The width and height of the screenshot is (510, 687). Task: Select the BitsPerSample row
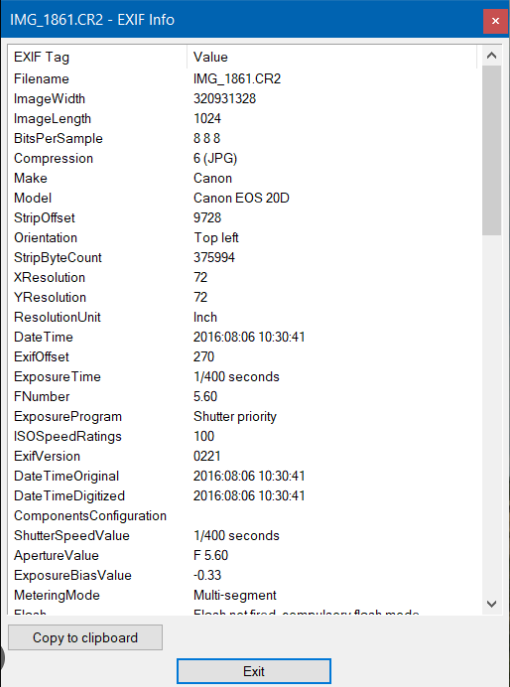[x=243, y=138]
